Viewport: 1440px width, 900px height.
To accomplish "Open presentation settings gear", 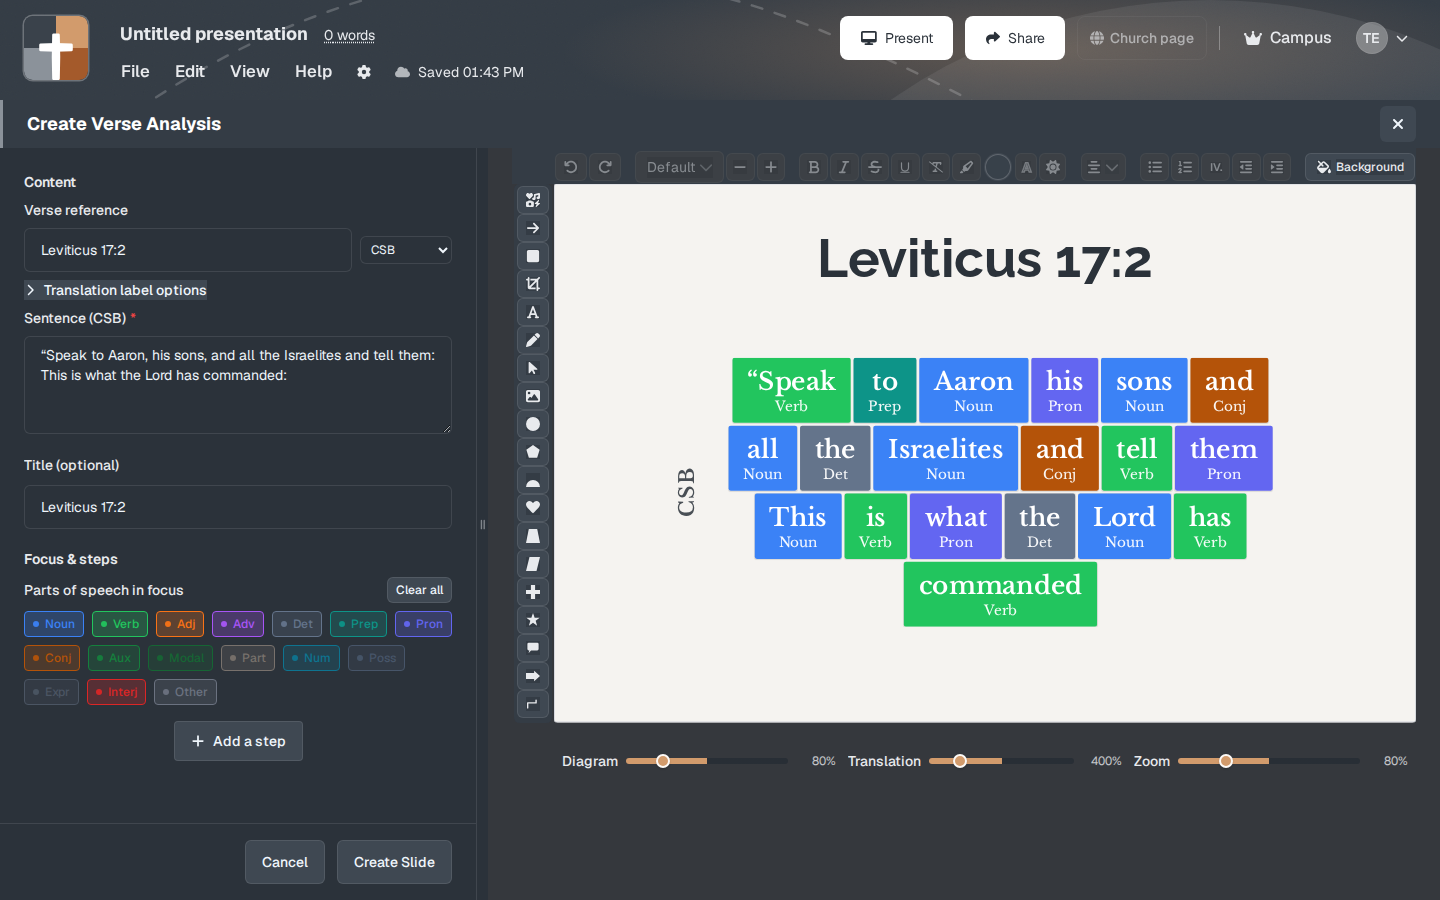I will (364, 72).
